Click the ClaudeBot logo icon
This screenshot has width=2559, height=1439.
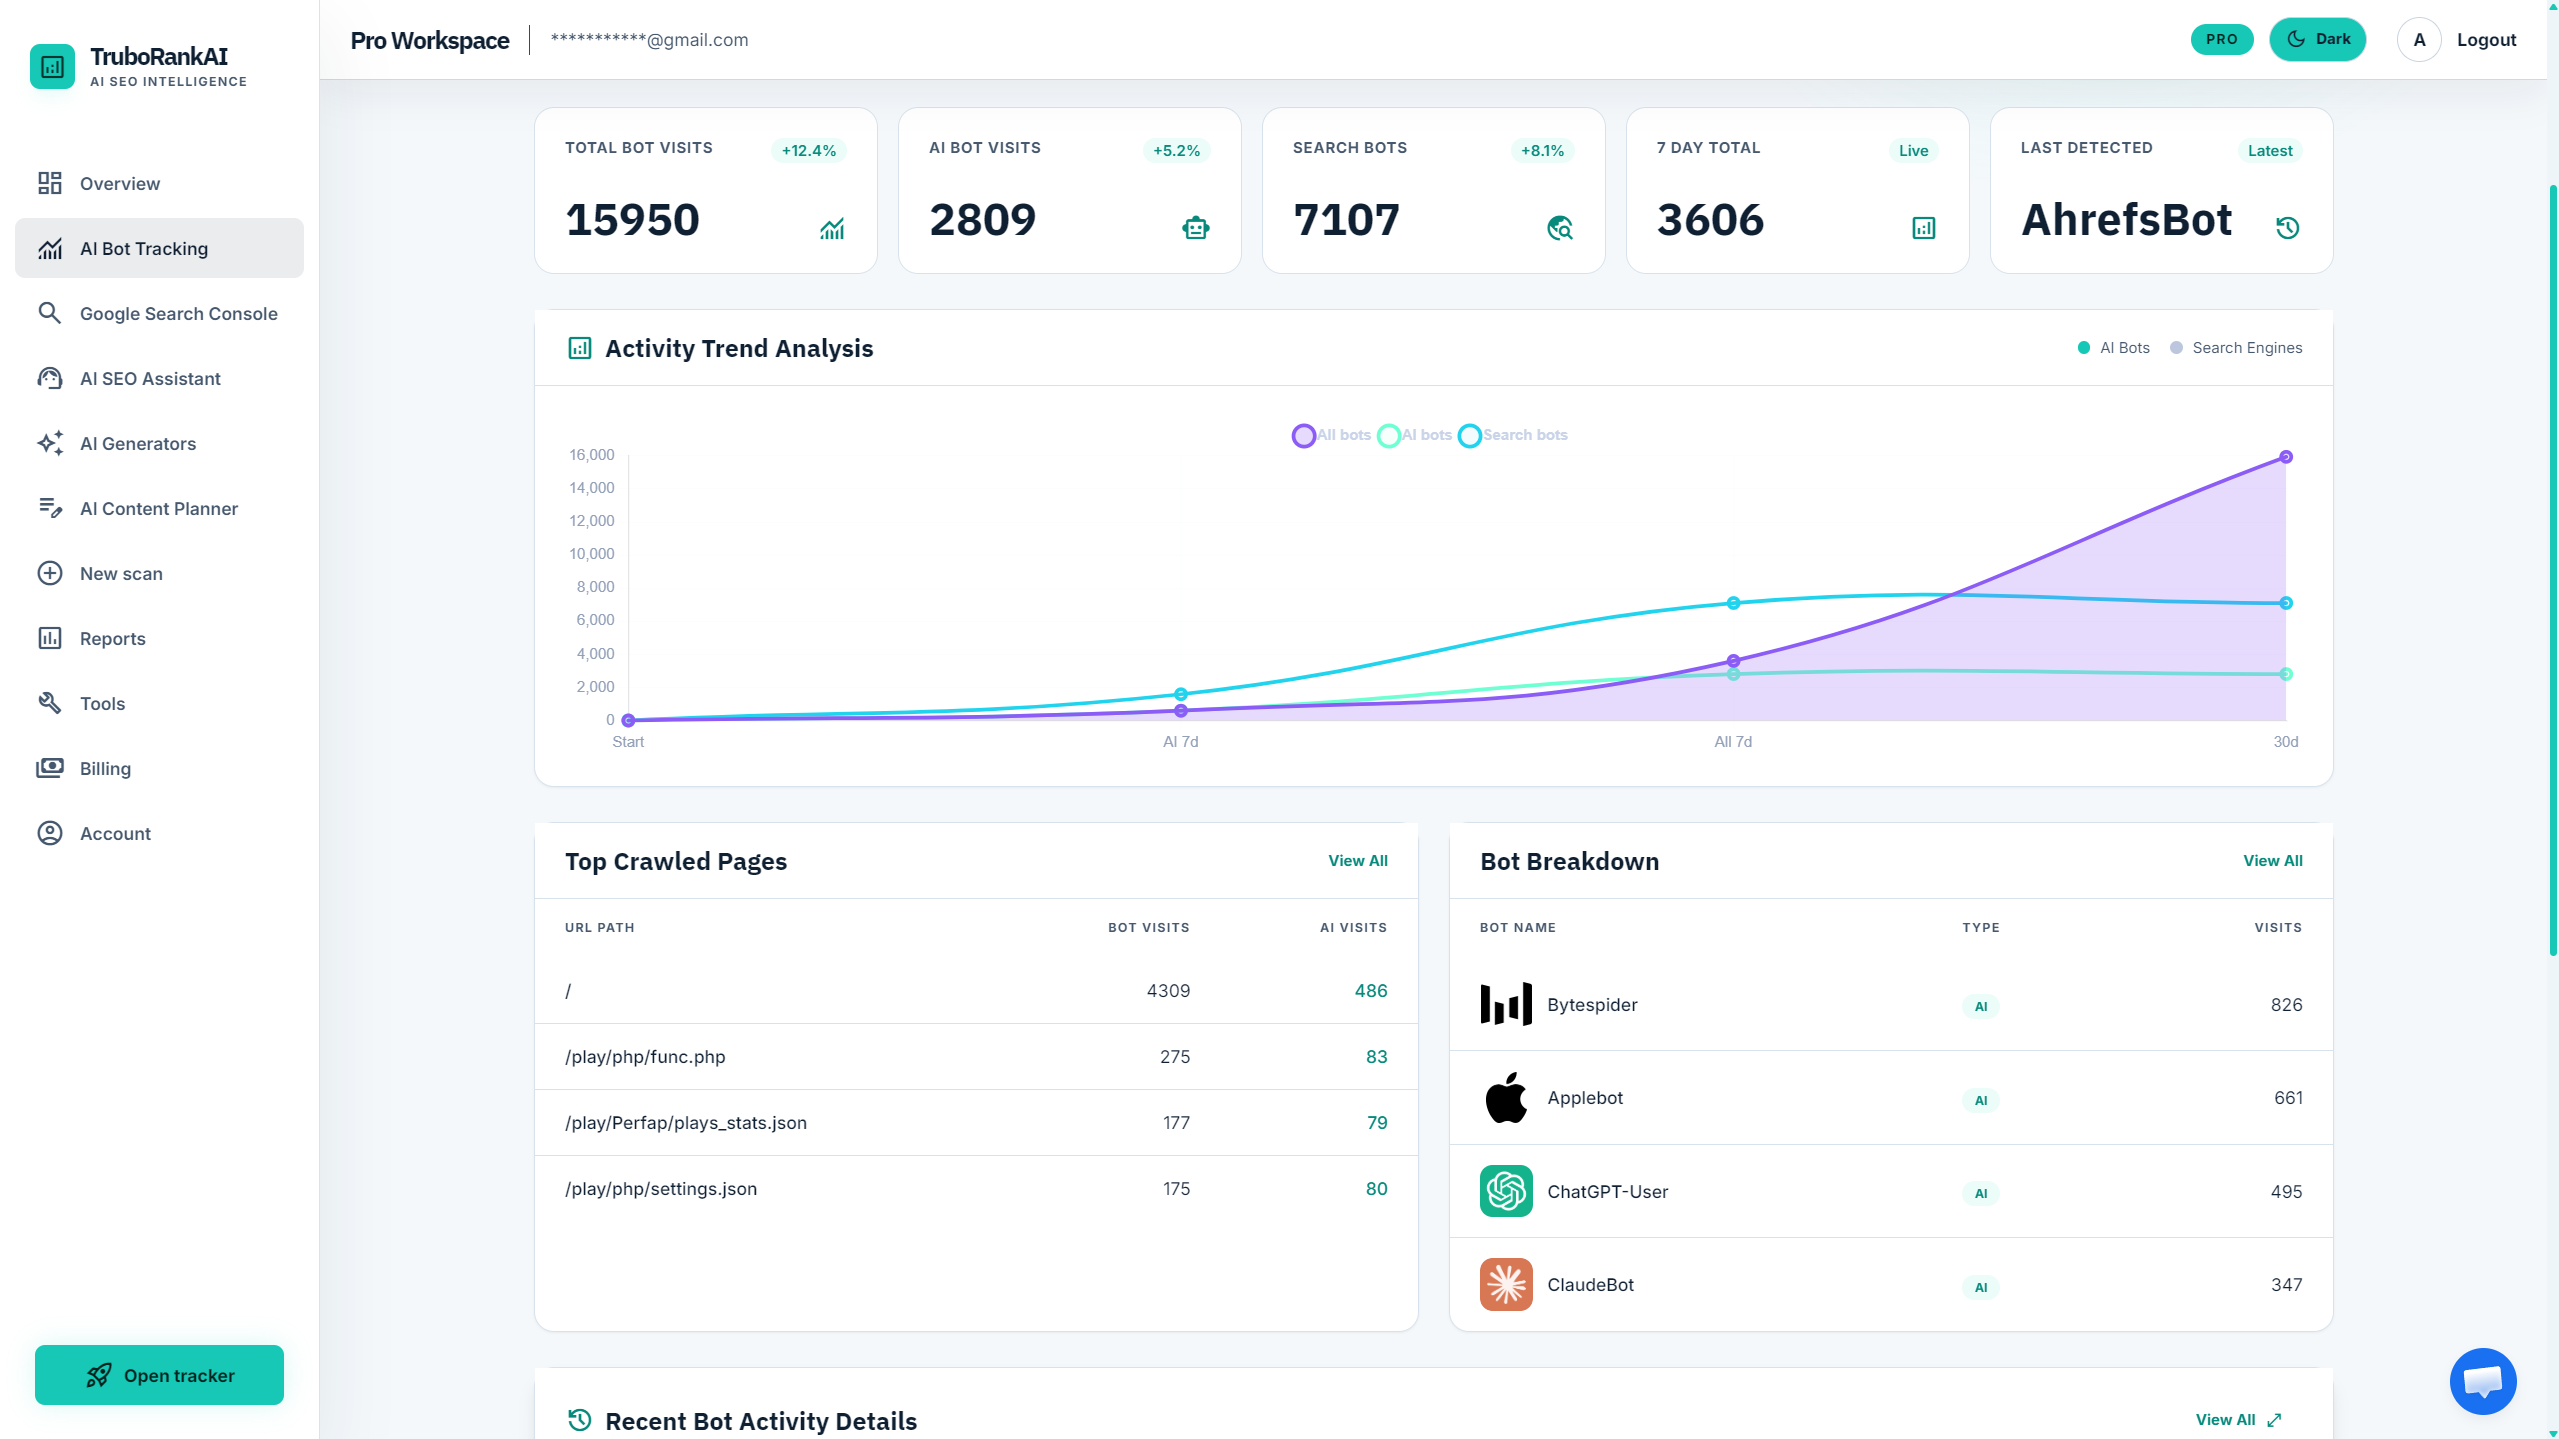1506,1284
